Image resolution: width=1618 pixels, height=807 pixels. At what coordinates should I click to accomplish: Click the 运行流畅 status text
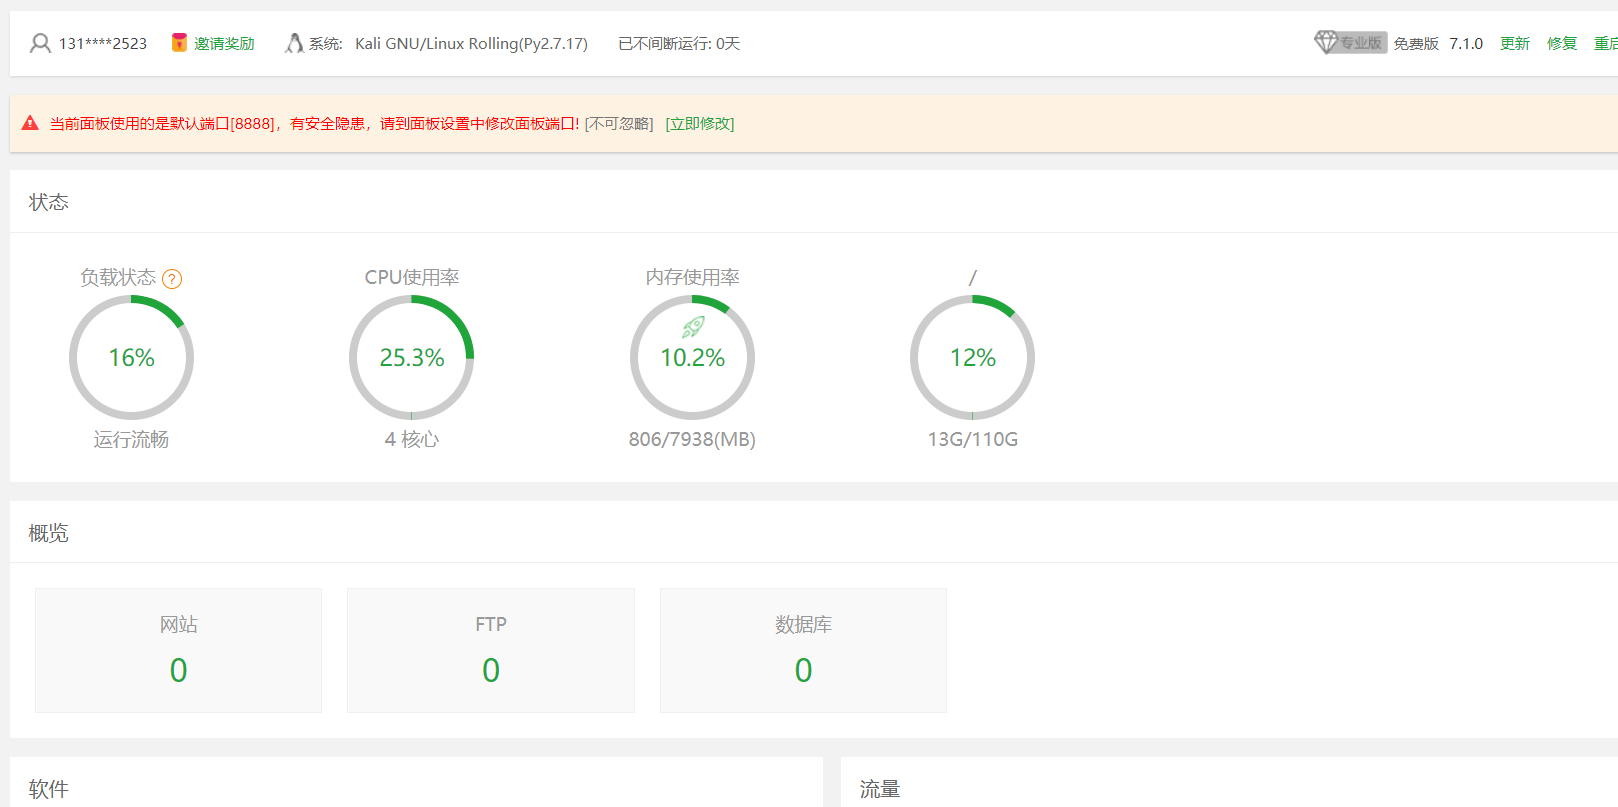[131, 439]
